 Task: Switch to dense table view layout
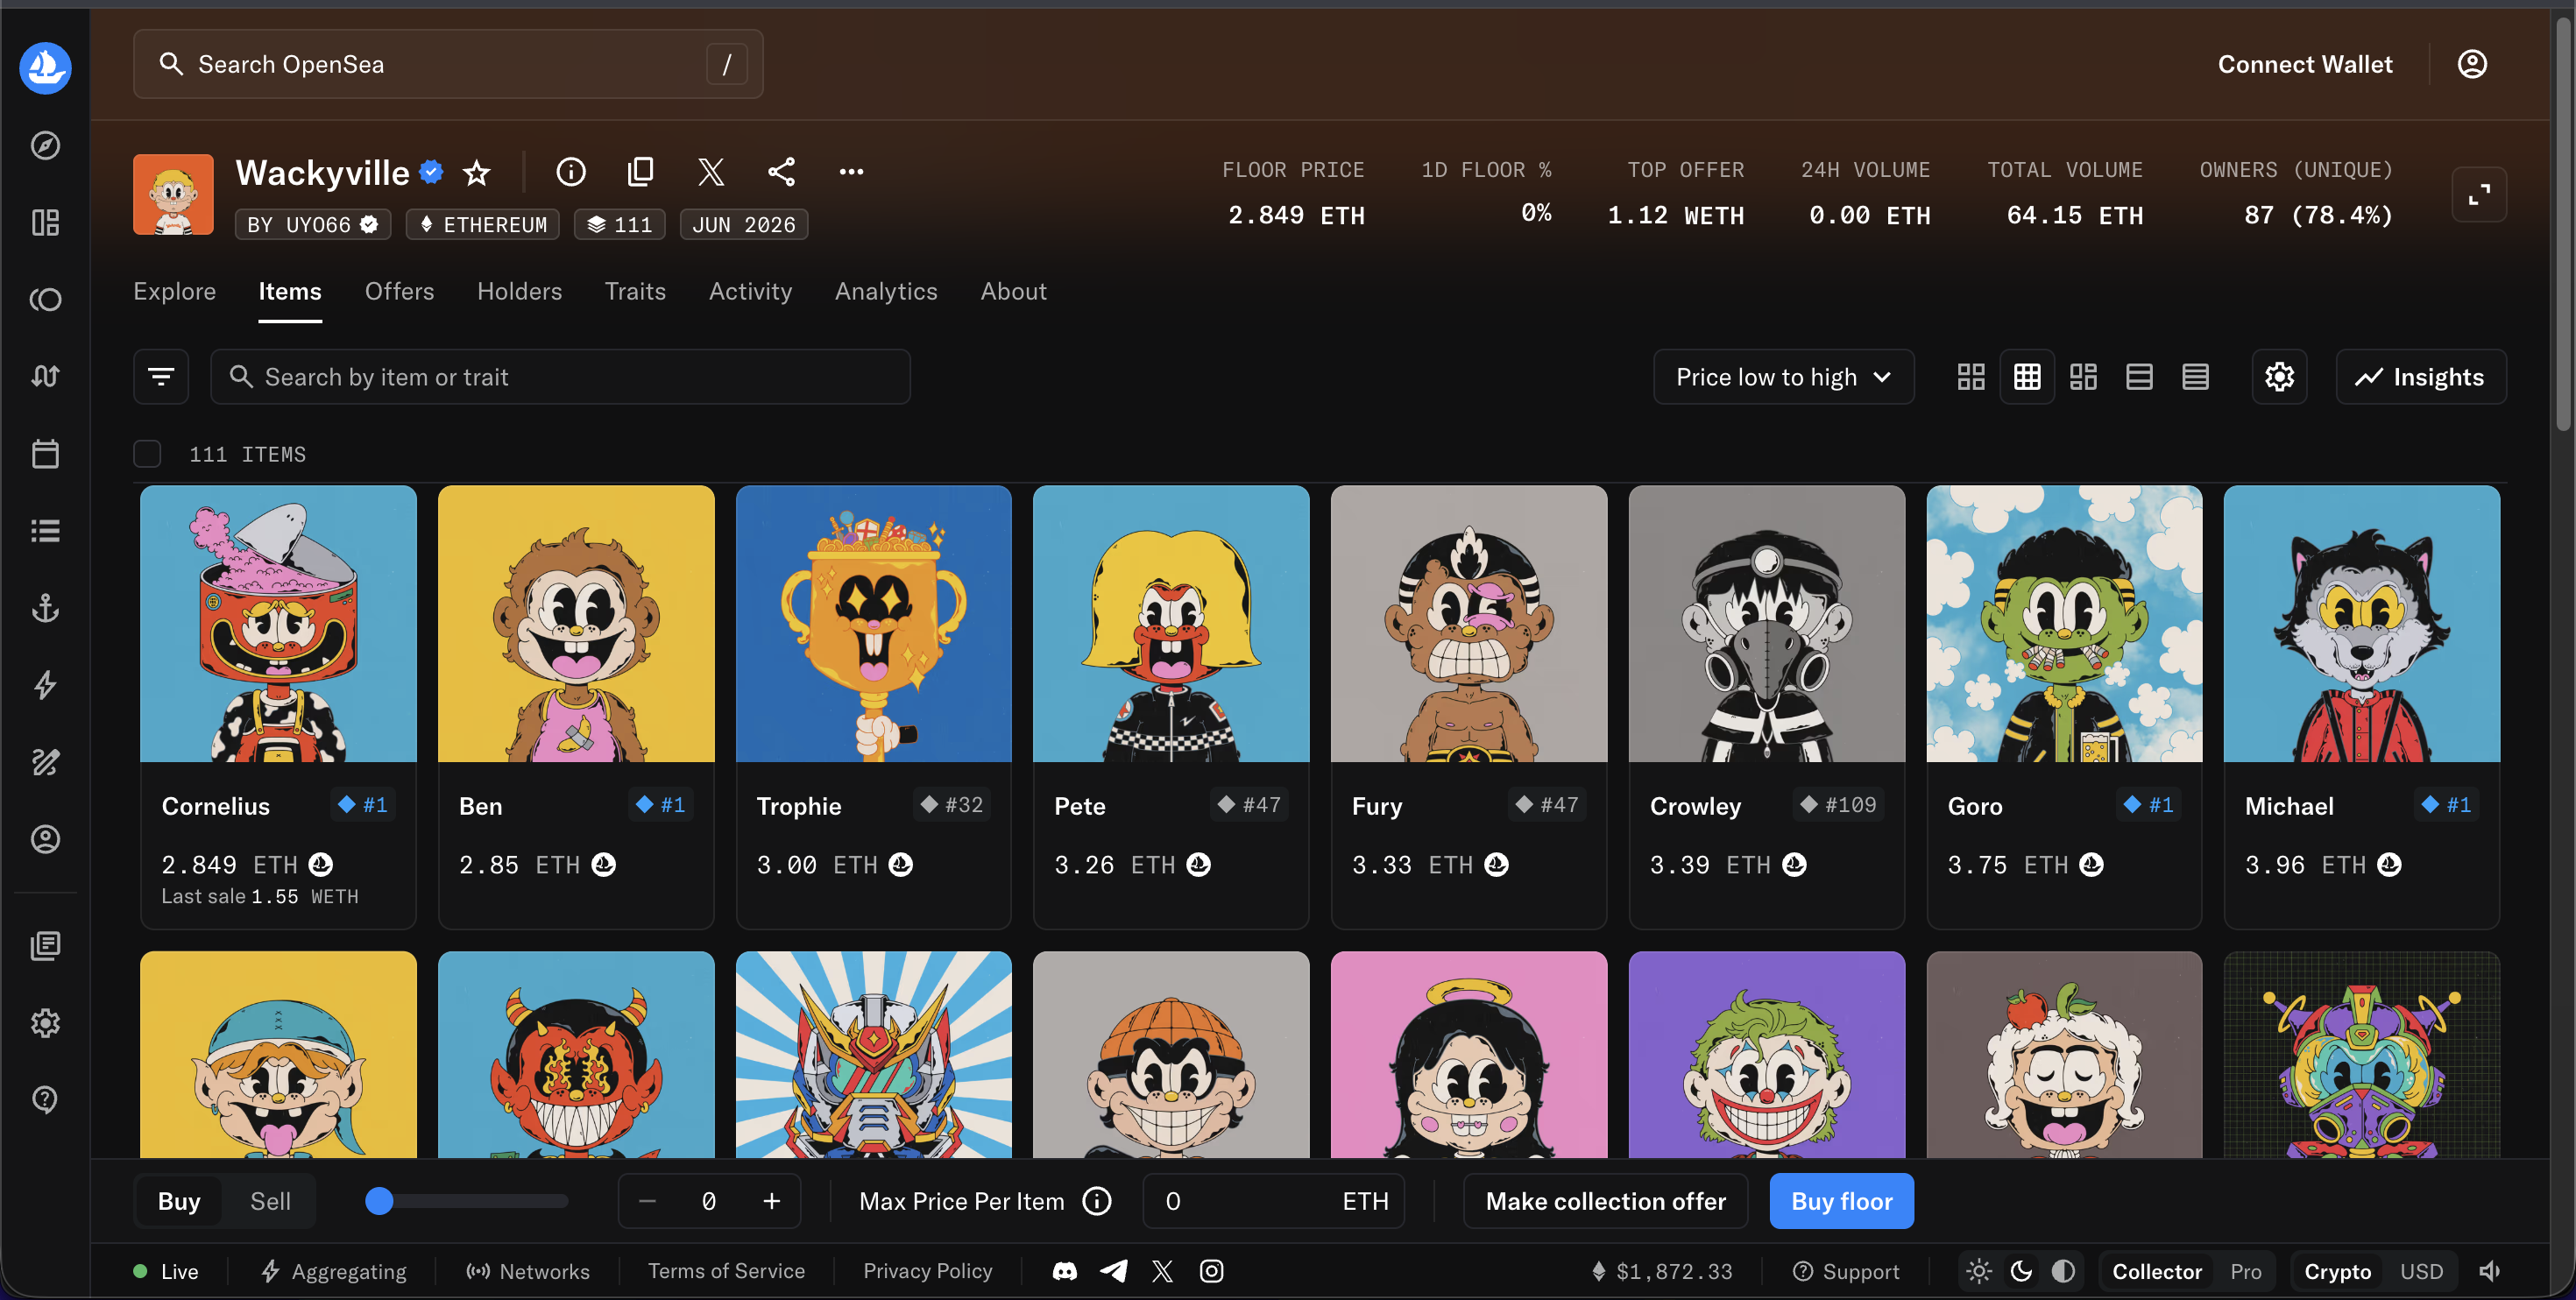pyautogui.click(x=2195, y=377)
